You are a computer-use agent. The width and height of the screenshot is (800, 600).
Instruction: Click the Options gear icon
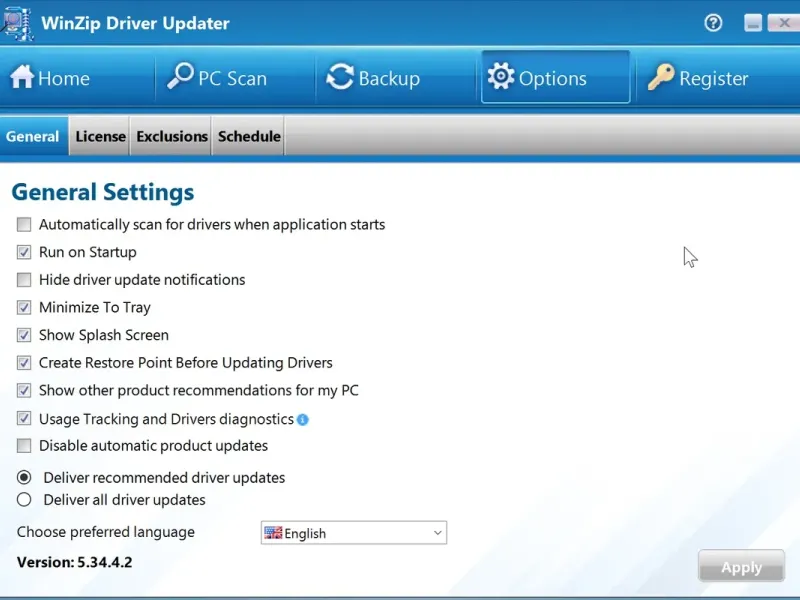click(x=501, y=76)
